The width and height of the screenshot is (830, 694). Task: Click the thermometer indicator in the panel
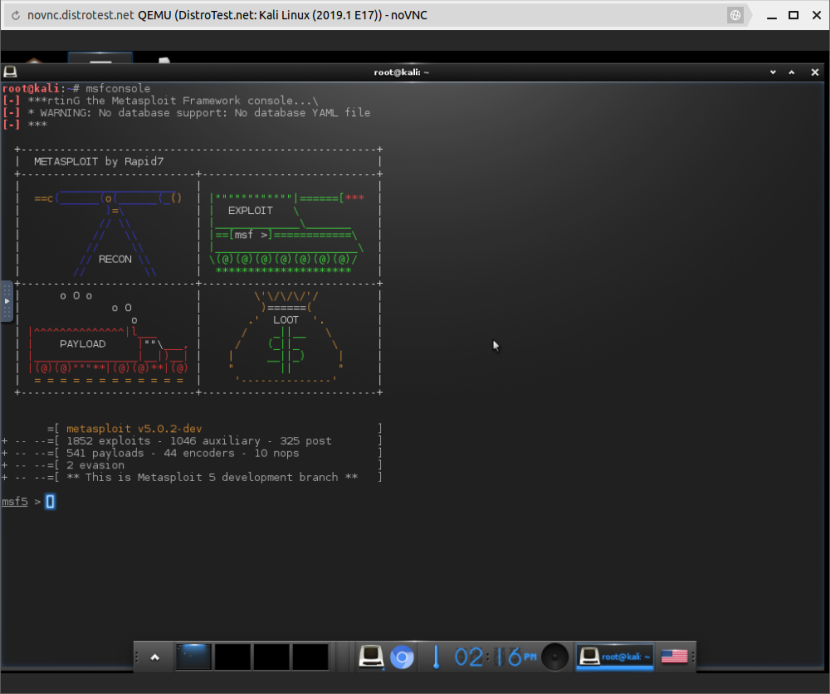pyautogui.click(x=436, y=657)
